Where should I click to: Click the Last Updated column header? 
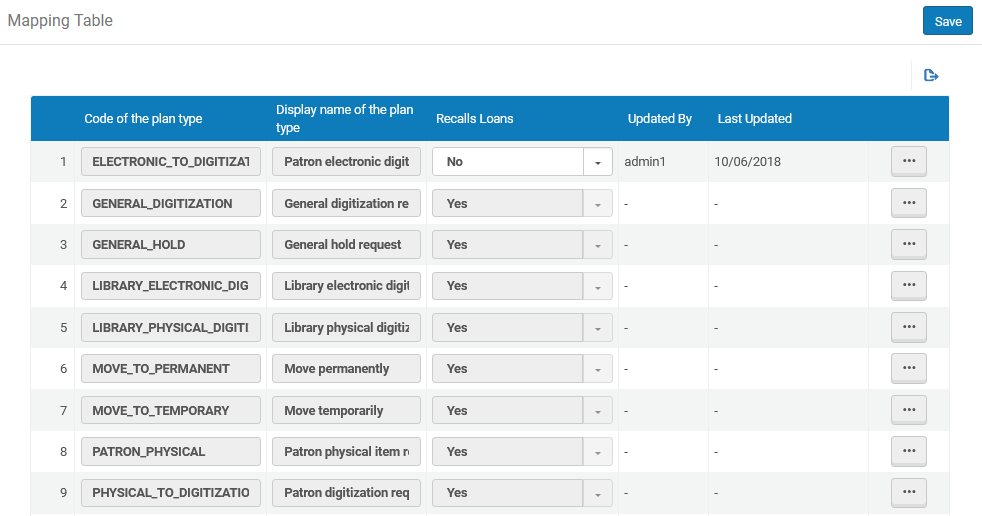[x=754, y=119]
